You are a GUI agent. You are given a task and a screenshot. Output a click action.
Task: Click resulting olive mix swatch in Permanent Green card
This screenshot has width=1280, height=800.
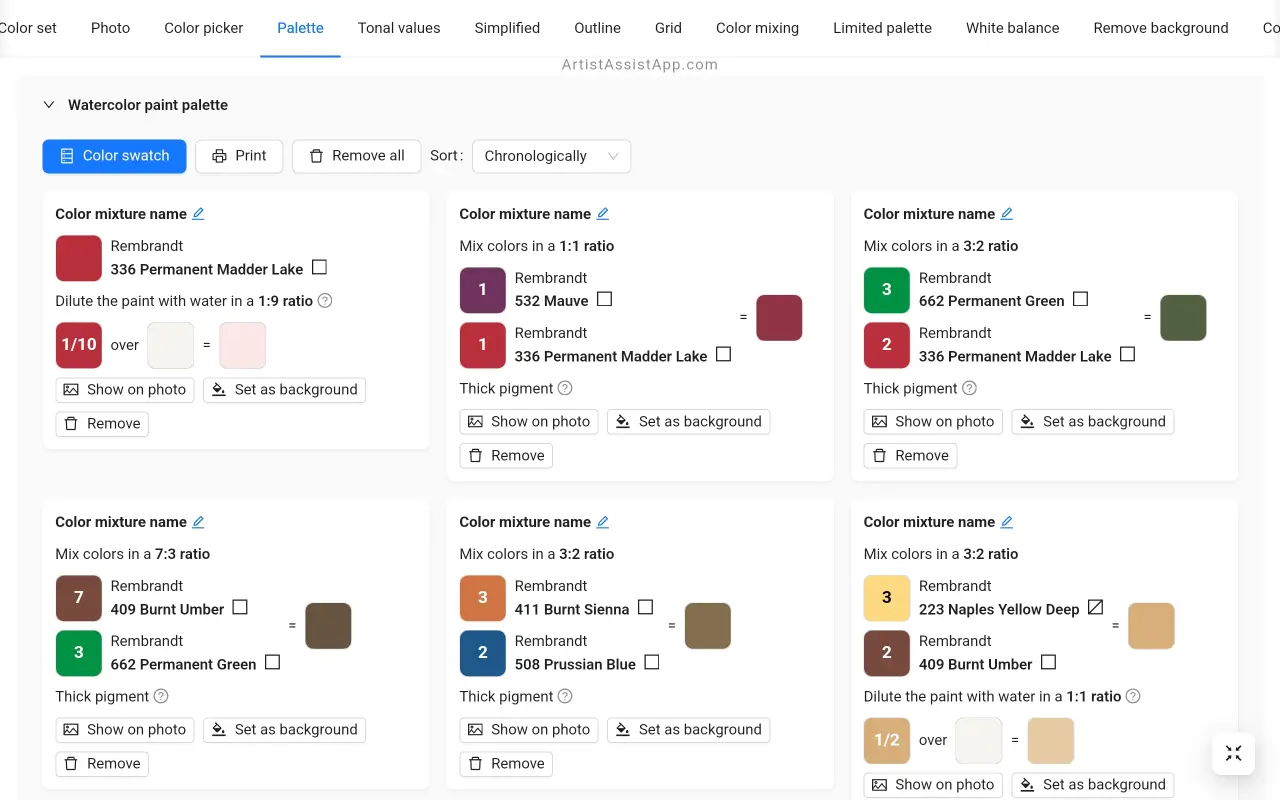tap(1183, 318)
